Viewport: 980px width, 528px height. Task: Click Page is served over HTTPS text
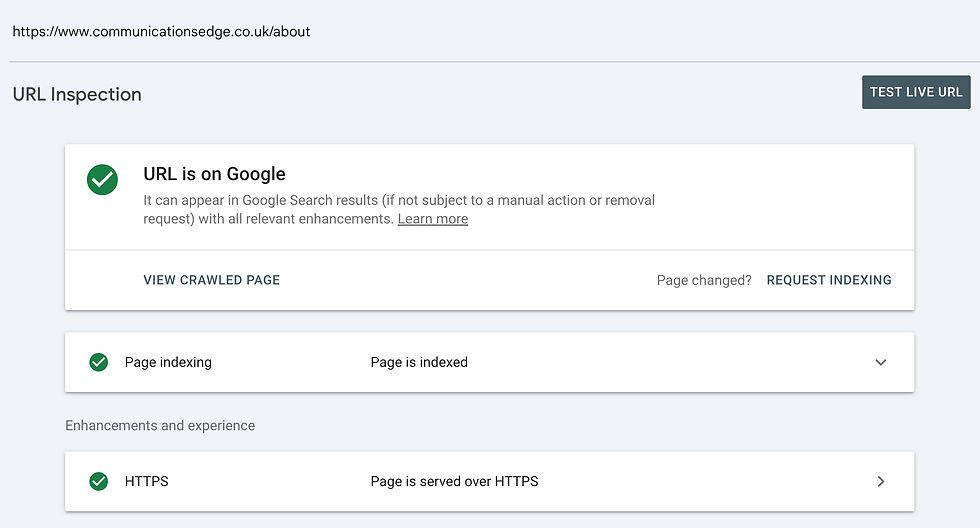tap(454, 481)
